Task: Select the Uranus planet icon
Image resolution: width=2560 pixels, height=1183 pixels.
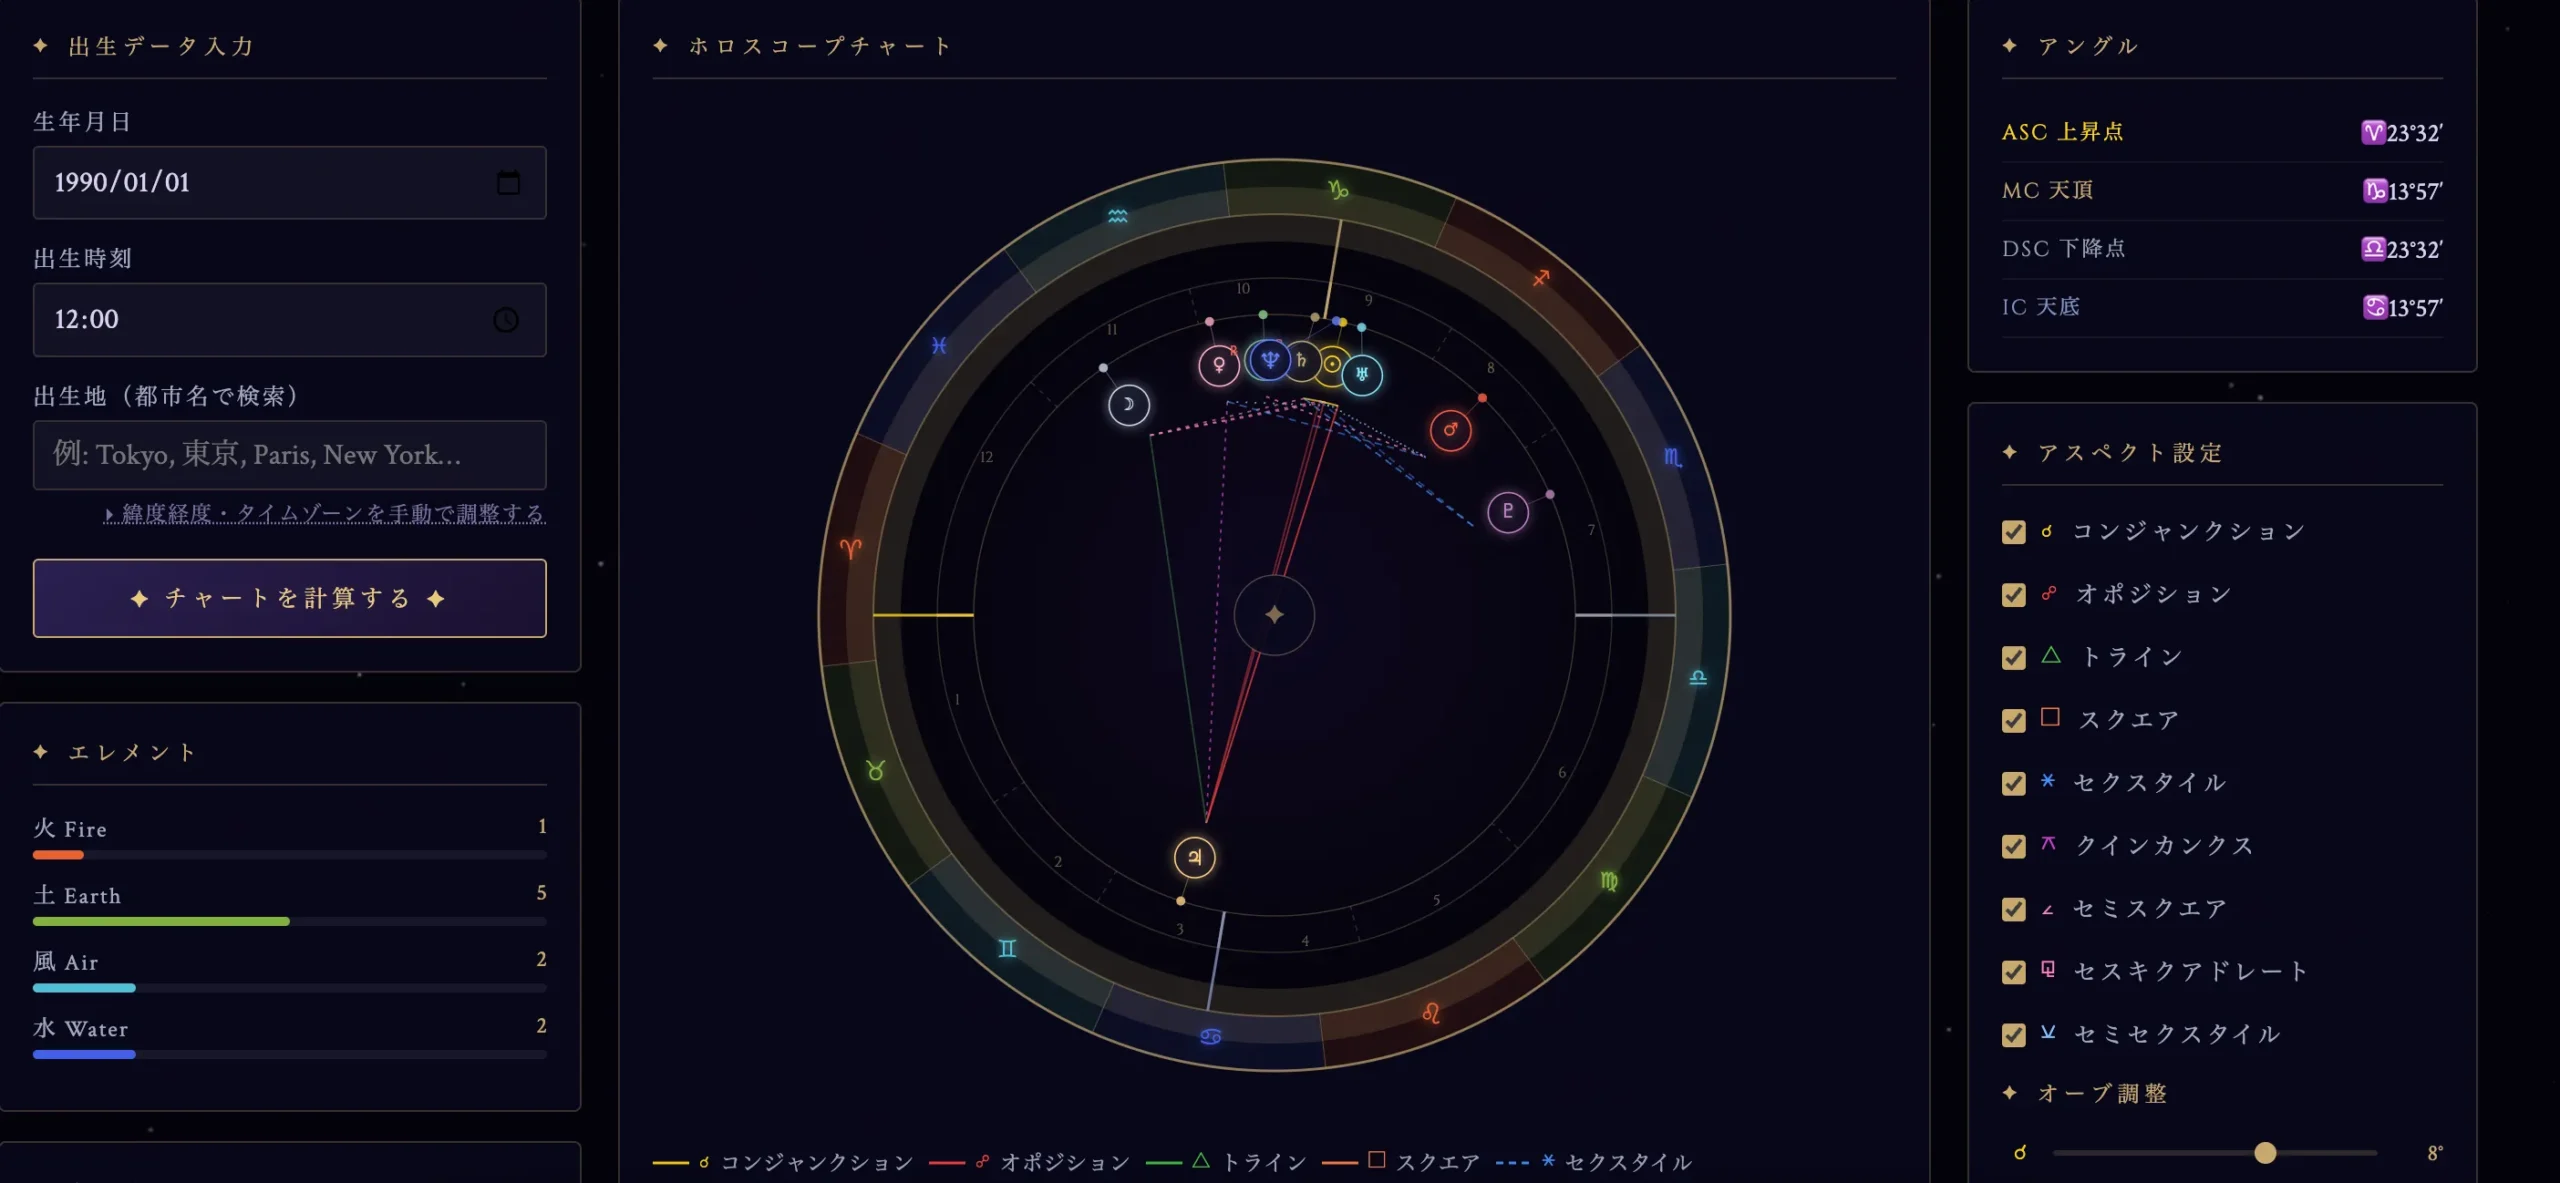Action: (1361, 375)
